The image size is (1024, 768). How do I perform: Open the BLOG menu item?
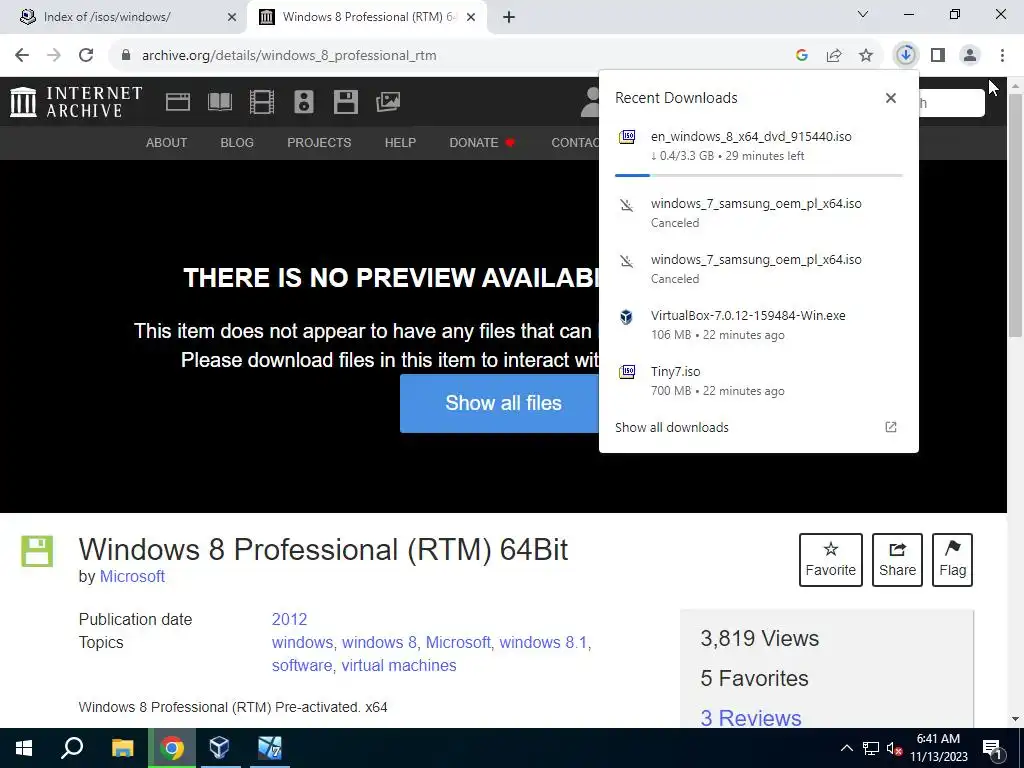coord(237,143)
